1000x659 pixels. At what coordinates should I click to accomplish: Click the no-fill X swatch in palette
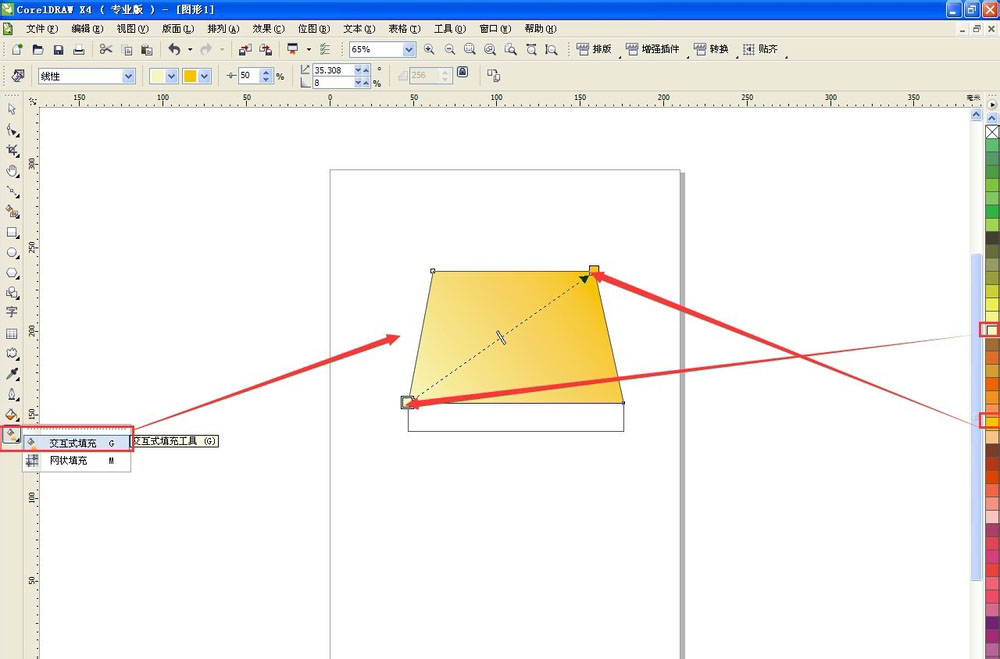(x=992, y=132)
